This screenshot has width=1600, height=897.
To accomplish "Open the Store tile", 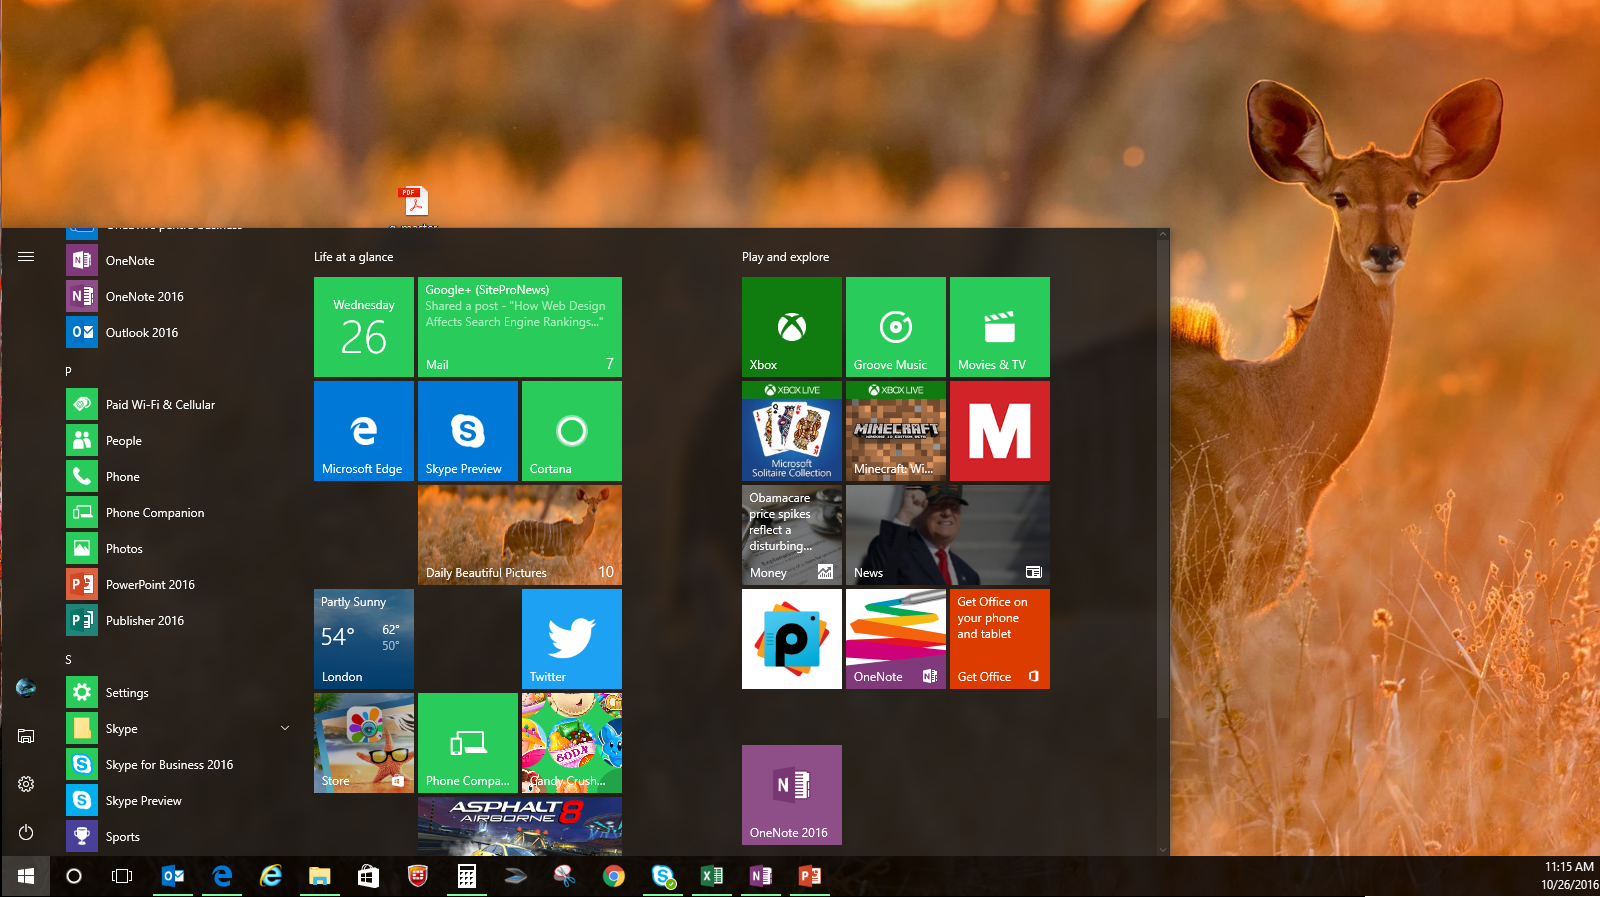I will 364,743.
